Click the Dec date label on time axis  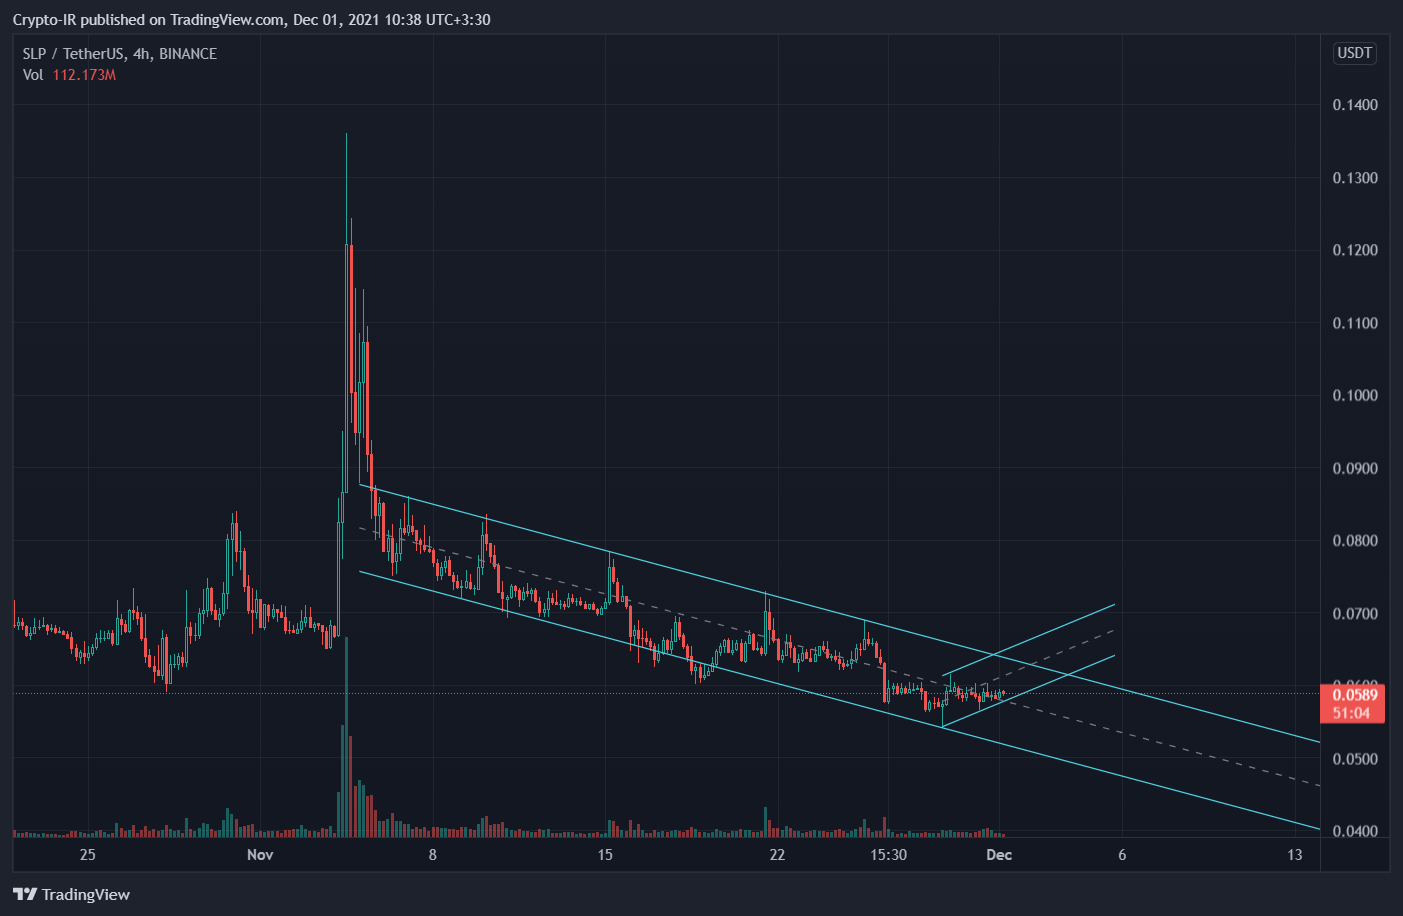(x=999, y=854)
